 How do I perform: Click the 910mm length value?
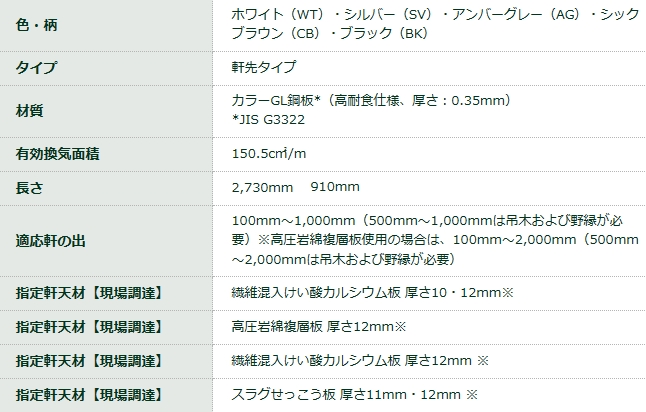(335, 187)
